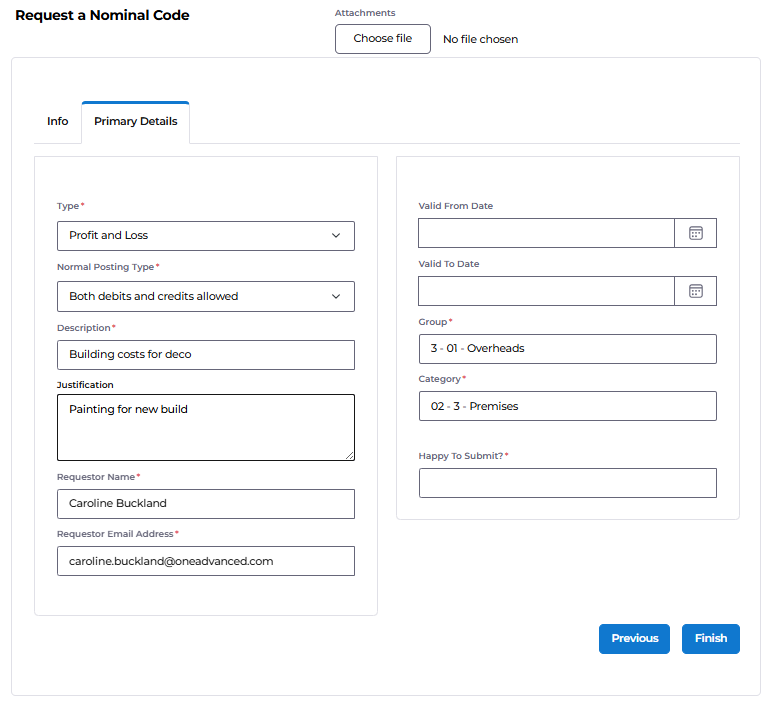The height and width of the screenshot is (707, 762).
Task: Click inside the Justification text area
Action: pyautogui.click(x=206, y=428)
